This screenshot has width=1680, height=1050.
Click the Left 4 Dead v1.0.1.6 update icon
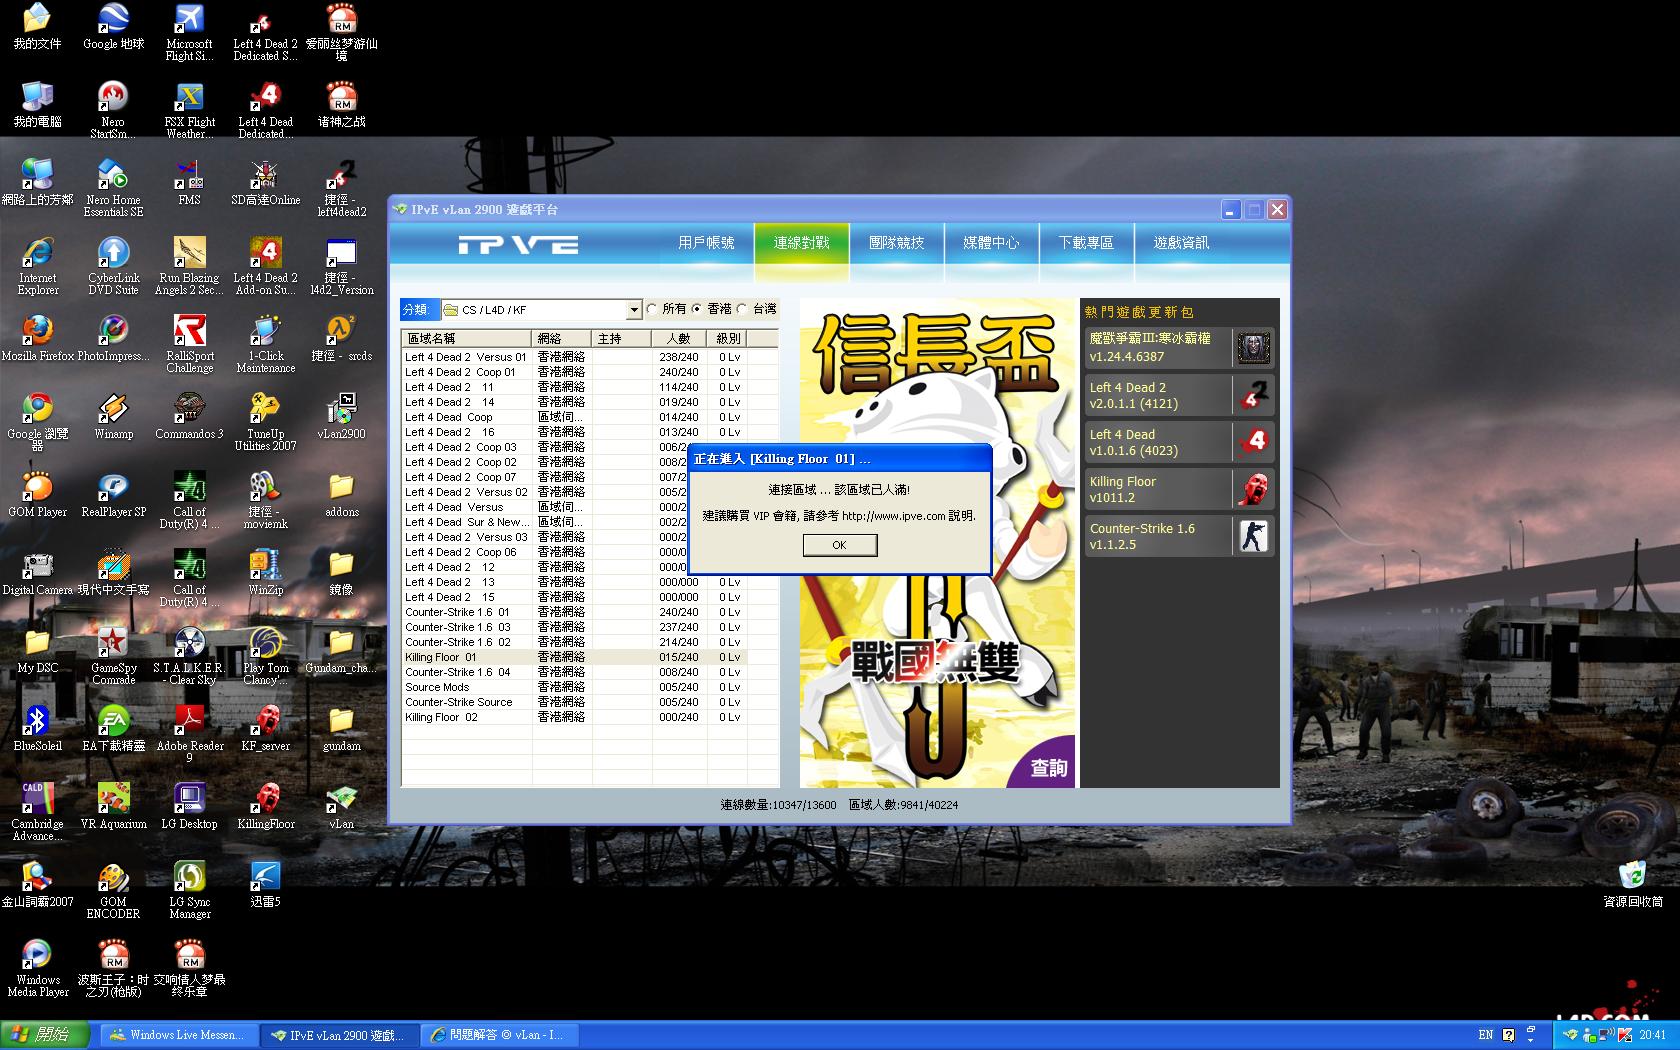tap(1253, 442)
